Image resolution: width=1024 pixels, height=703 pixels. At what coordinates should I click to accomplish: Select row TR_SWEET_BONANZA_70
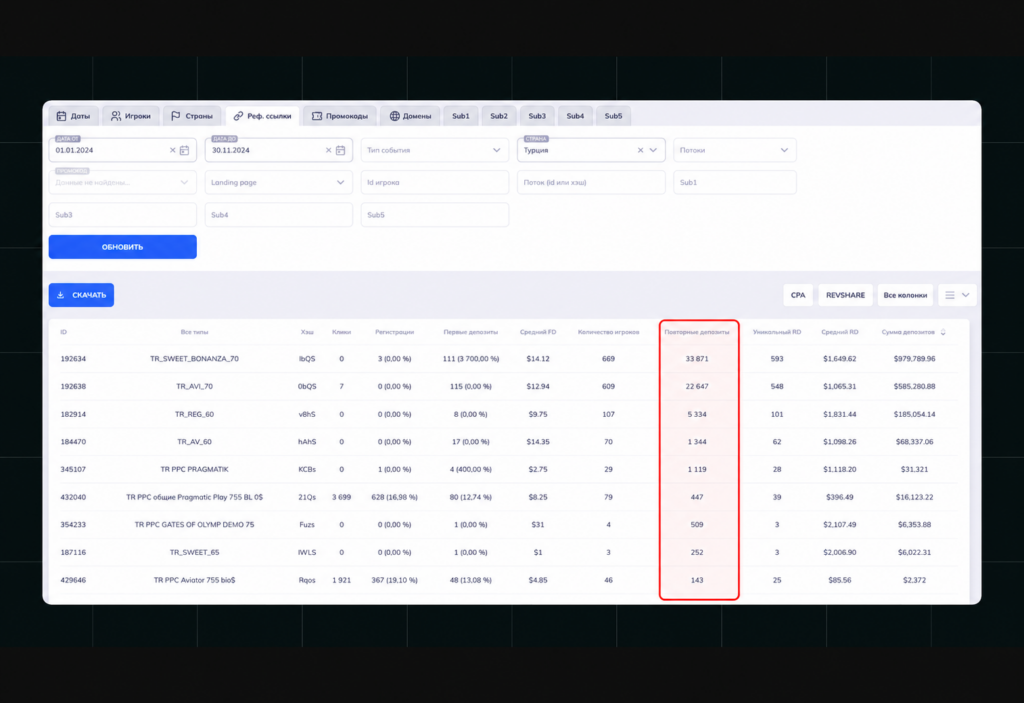(x=509, y=359)
